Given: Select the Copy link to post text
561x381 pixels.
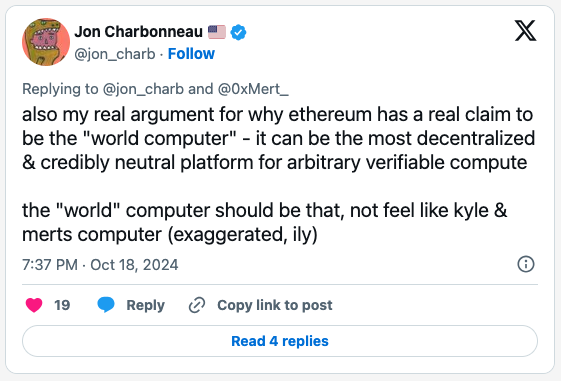Looking at the screenshot, I should (x=275, y=305).
